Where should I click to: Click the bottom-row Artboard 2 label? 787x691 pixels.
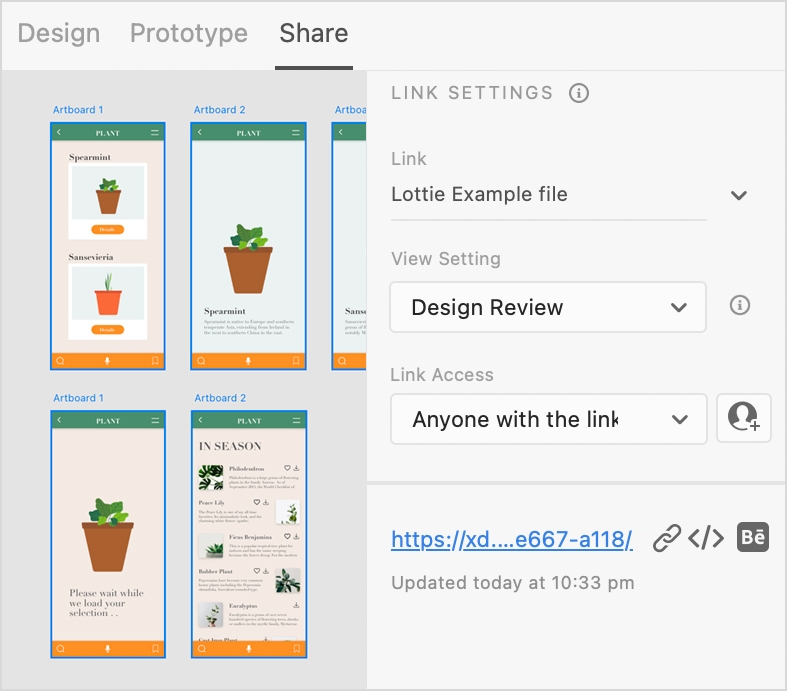[220, 398]
